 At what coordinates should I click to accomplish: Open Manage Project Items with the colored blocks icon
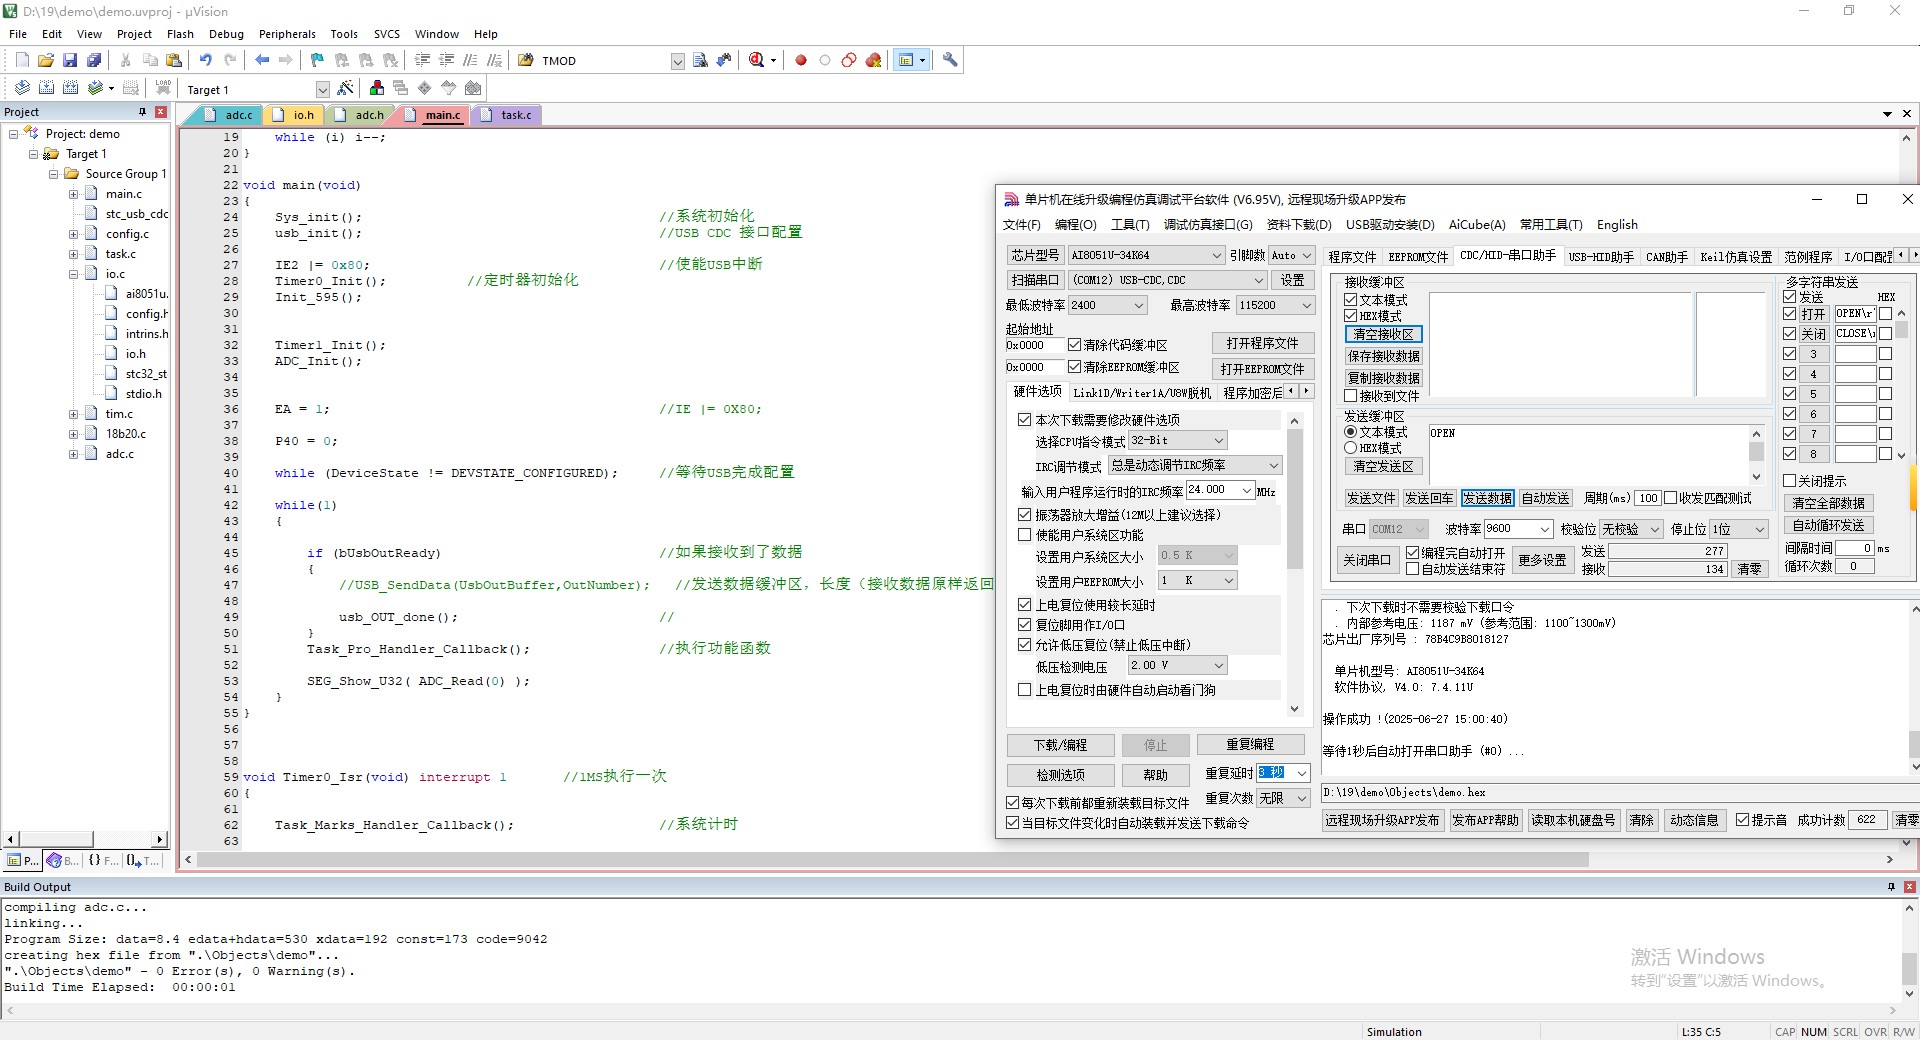[376, 89]
